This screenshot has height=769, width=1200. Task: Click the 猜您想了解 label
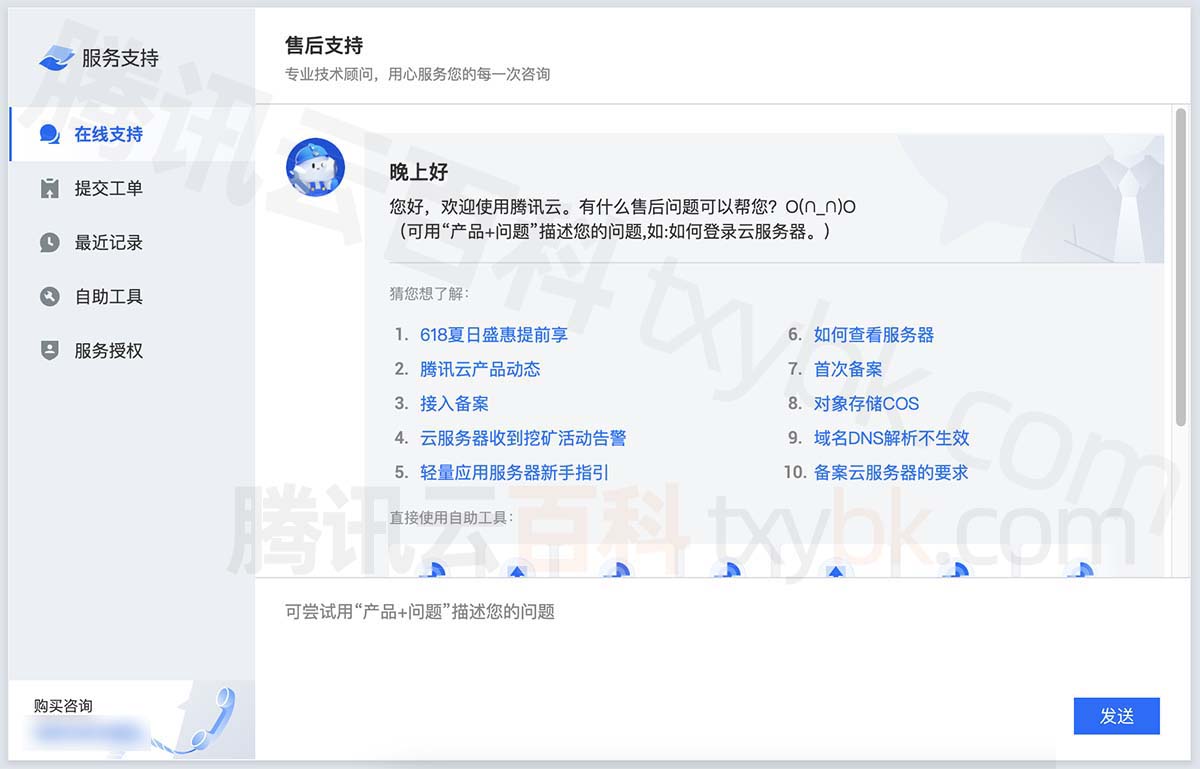[x=429, y=294]
